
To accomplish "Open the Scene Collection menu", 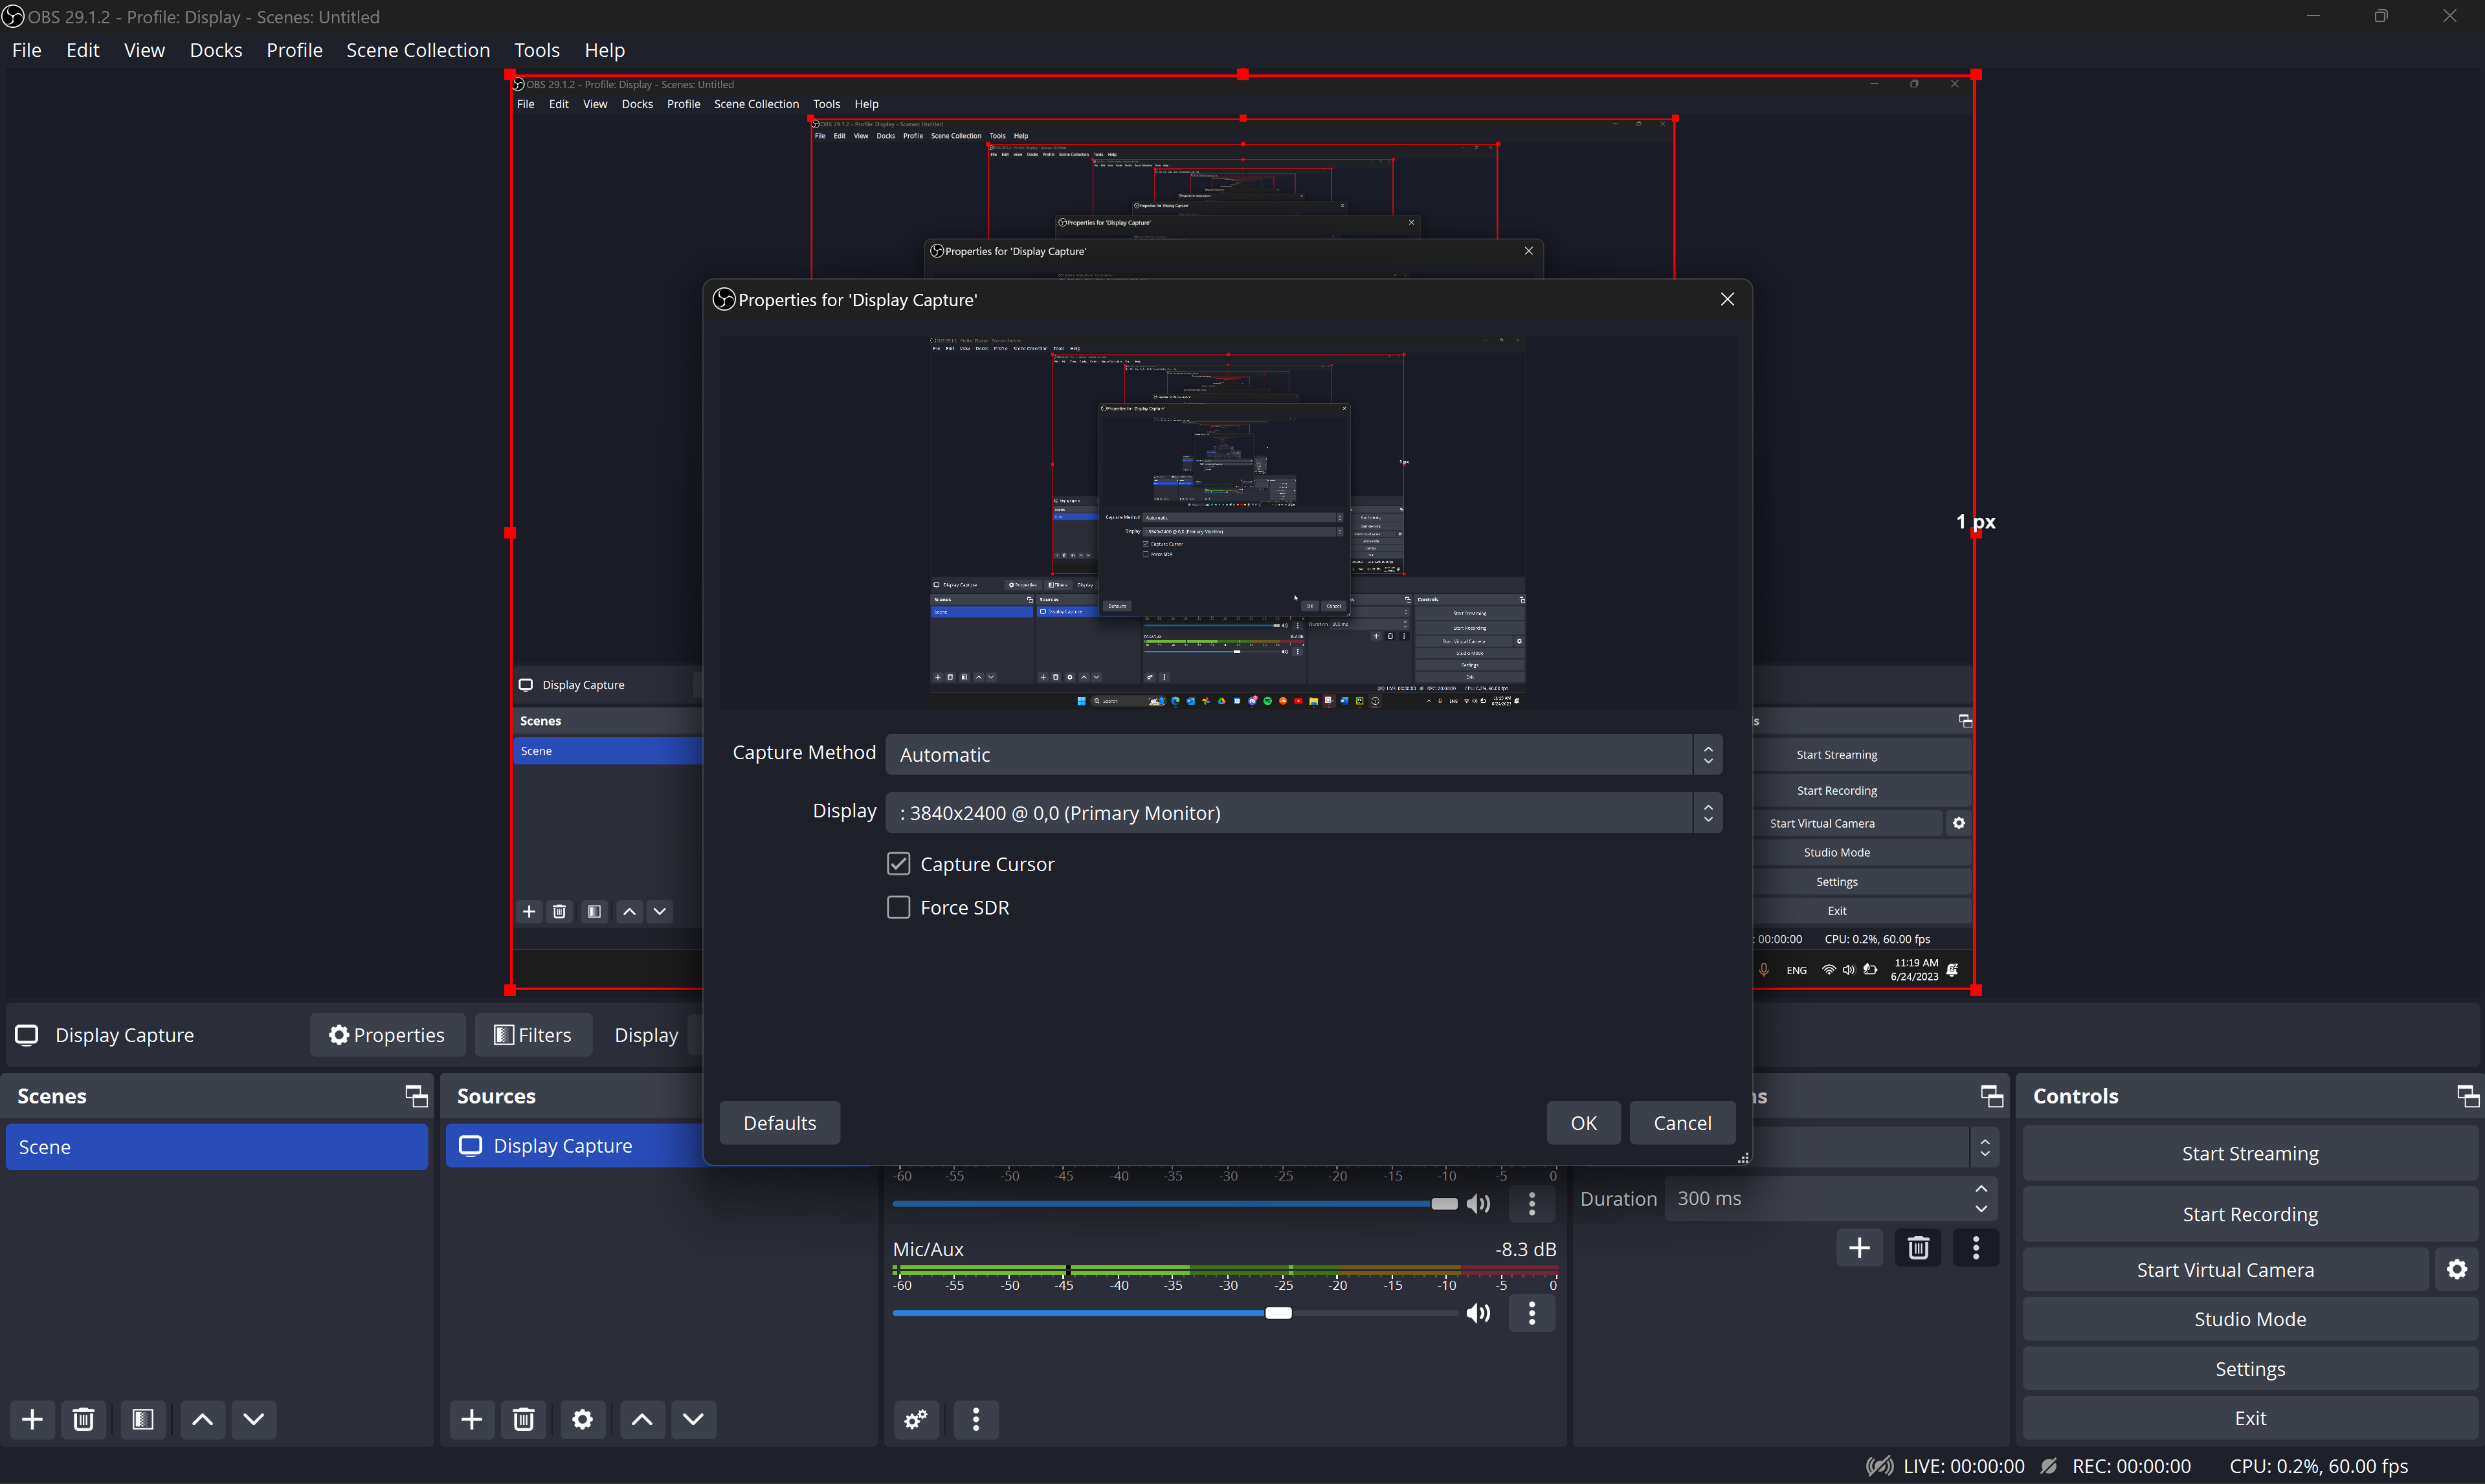I will pos(418,50).
